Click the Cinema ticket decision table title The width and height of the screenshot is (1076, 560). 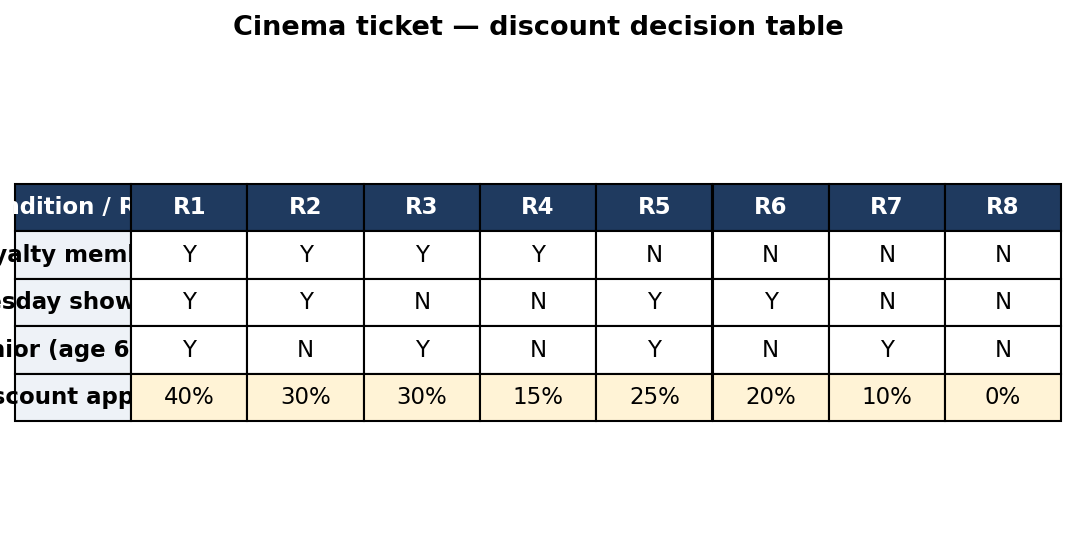click(538, 27)
